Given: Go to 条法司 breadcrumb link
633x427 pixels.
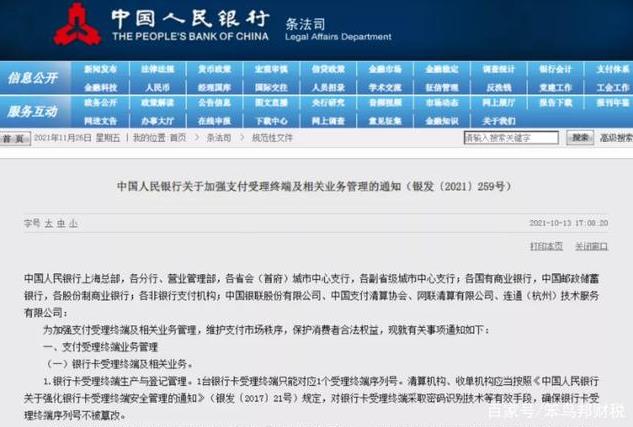Looking at the screenshot, I should (x=219, y=138).
